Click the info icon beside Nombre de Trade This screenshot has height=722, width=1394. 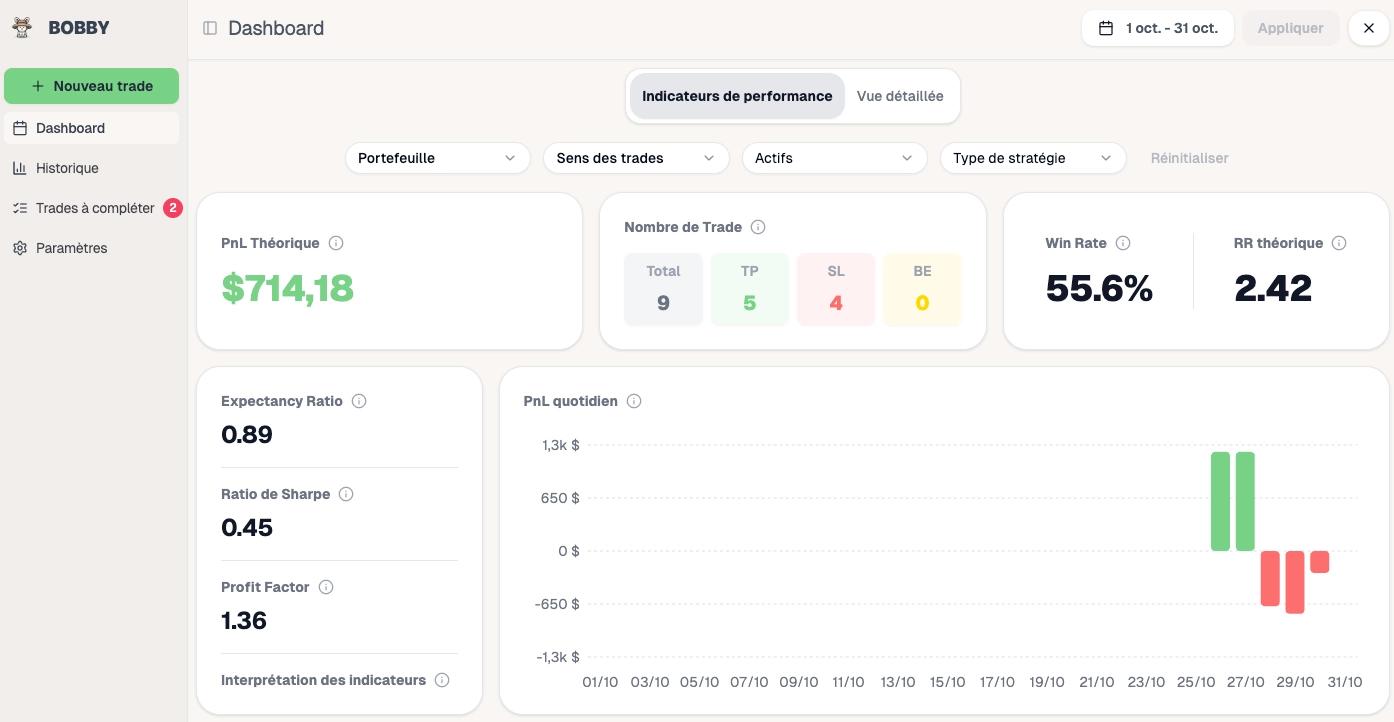pyautogui.click(x=758, y=227)
